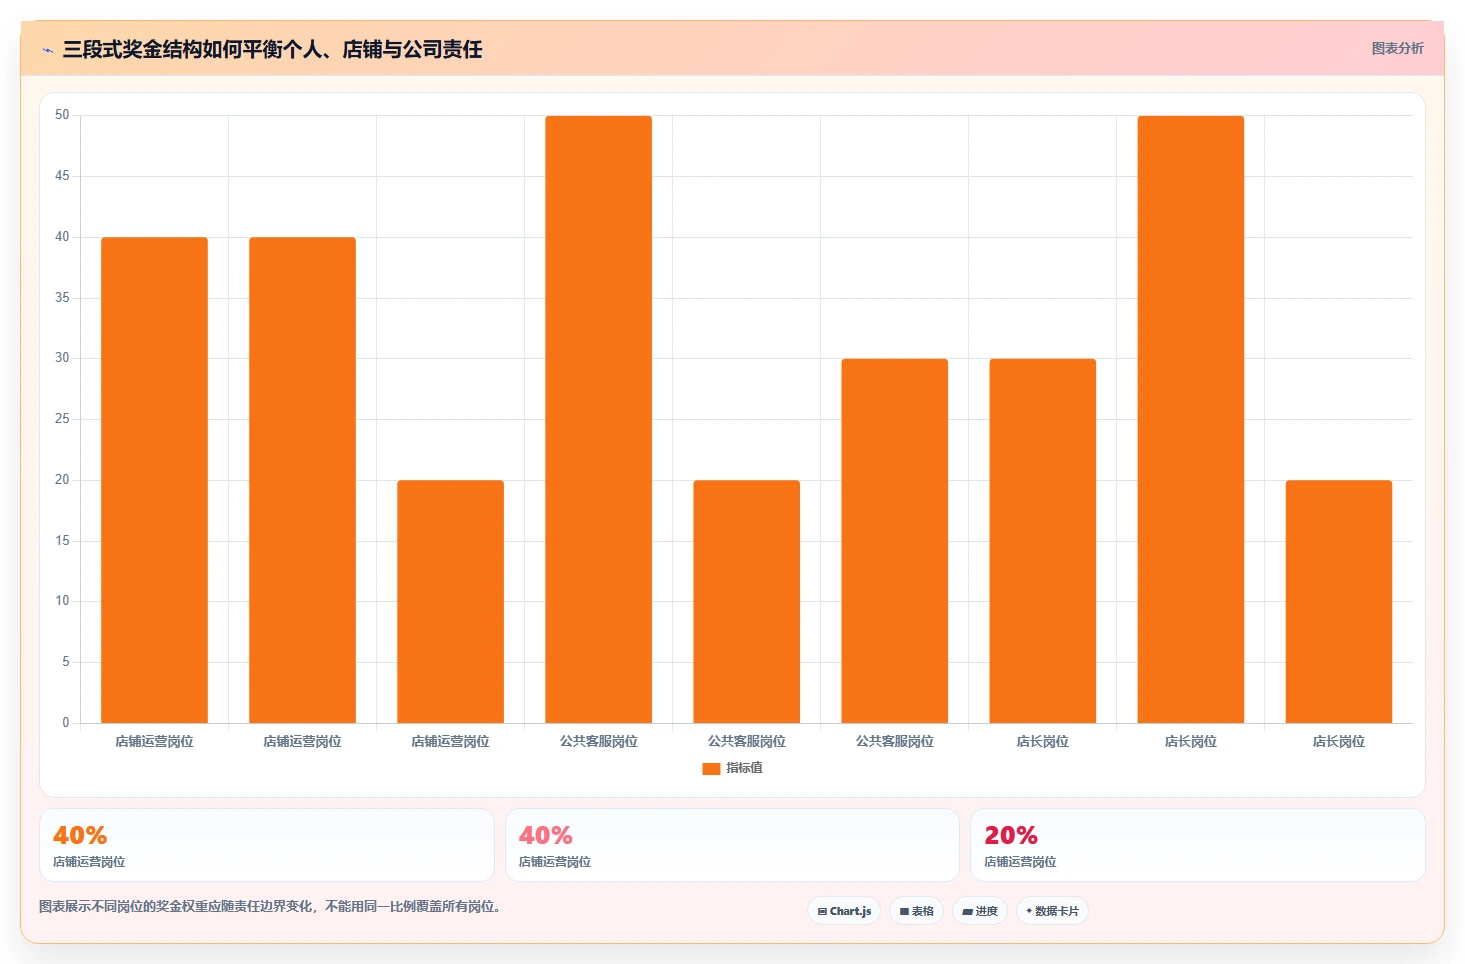Click the y-axis label 15
The width and height of the screenshot is (1465, 964).
pos(62,541)
